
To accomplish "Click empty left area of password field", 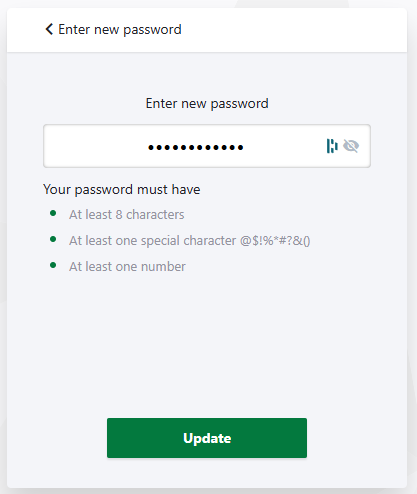I will [x=95, y=146].
